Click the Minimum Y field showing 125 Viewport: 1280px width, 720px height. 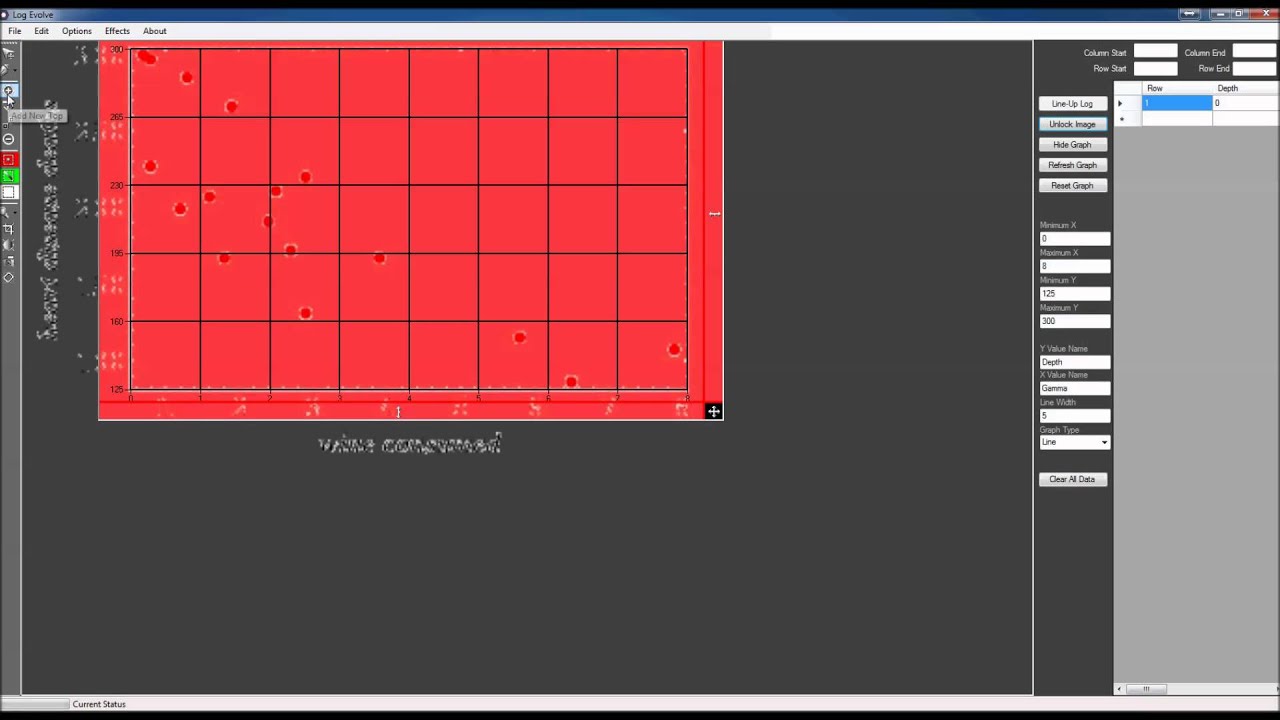[x=1075, y=294]
